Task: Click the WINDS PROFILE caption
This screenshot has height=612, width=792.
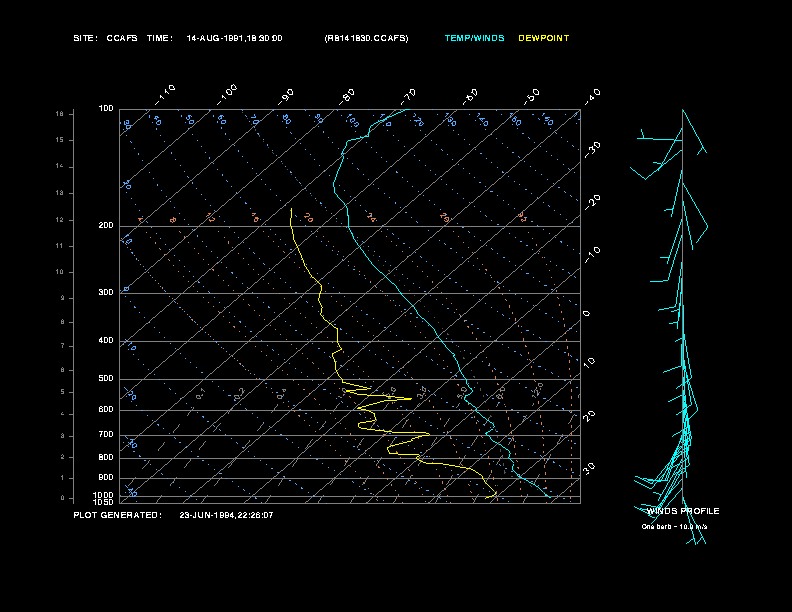Action: point(683,511)
